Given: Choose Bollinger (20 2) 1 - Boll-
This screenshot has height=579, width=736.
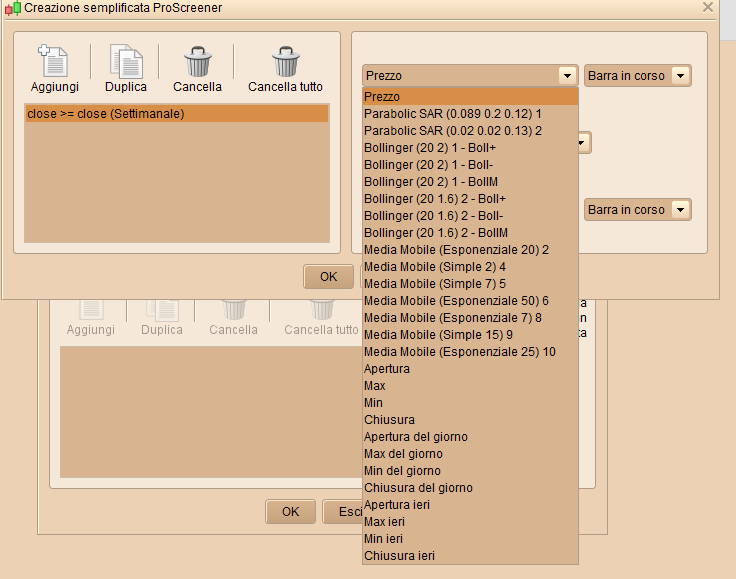Looking at the screenshot, I should click(x=470, y=165).
